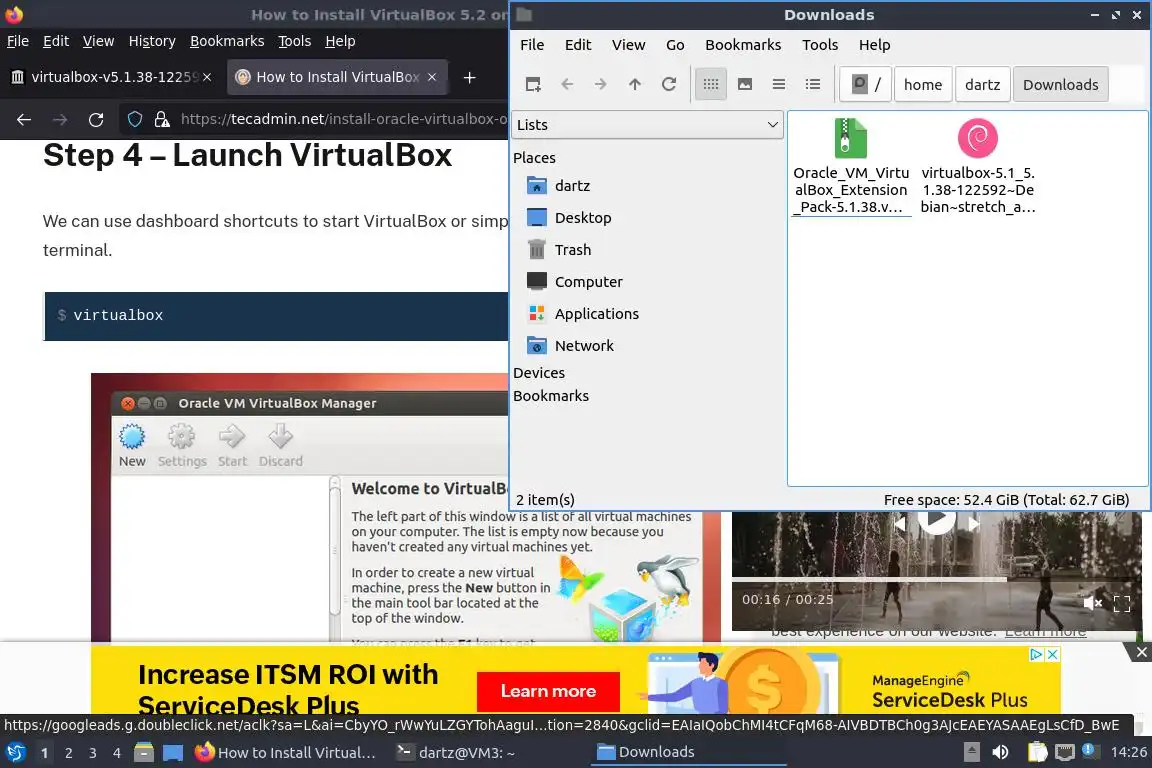
Task: Switch to the dartz@VM3 terminal task
Action: pos(456,753)
